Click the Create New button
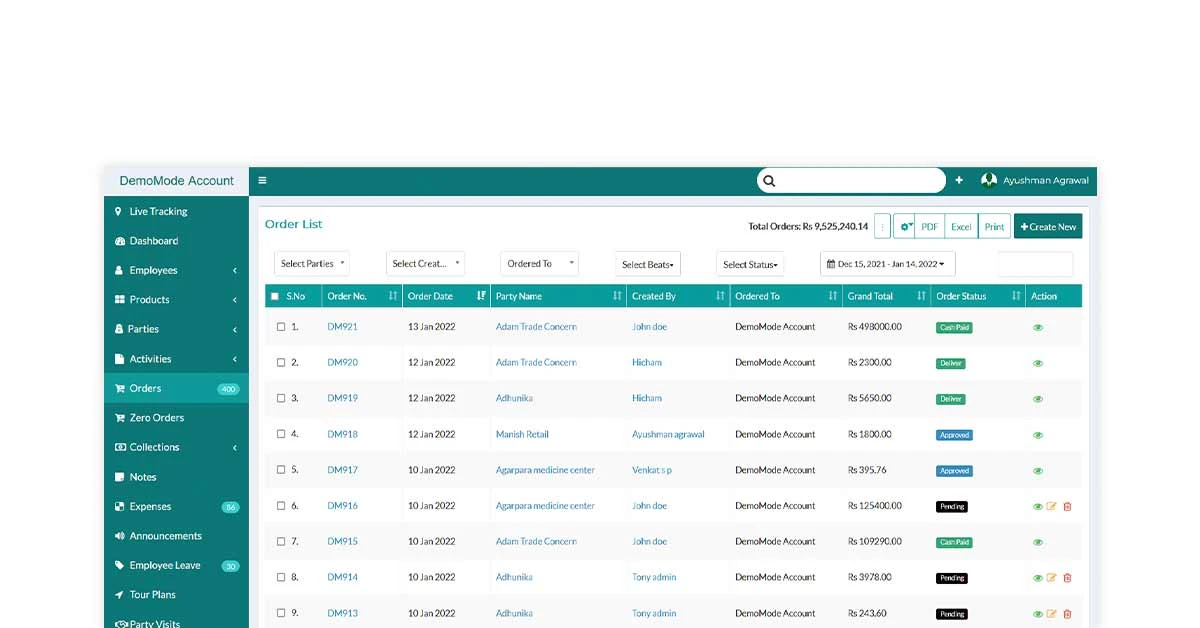Image resolution: width=1200 pixels, height=628 pixels. pos(1048,226)
